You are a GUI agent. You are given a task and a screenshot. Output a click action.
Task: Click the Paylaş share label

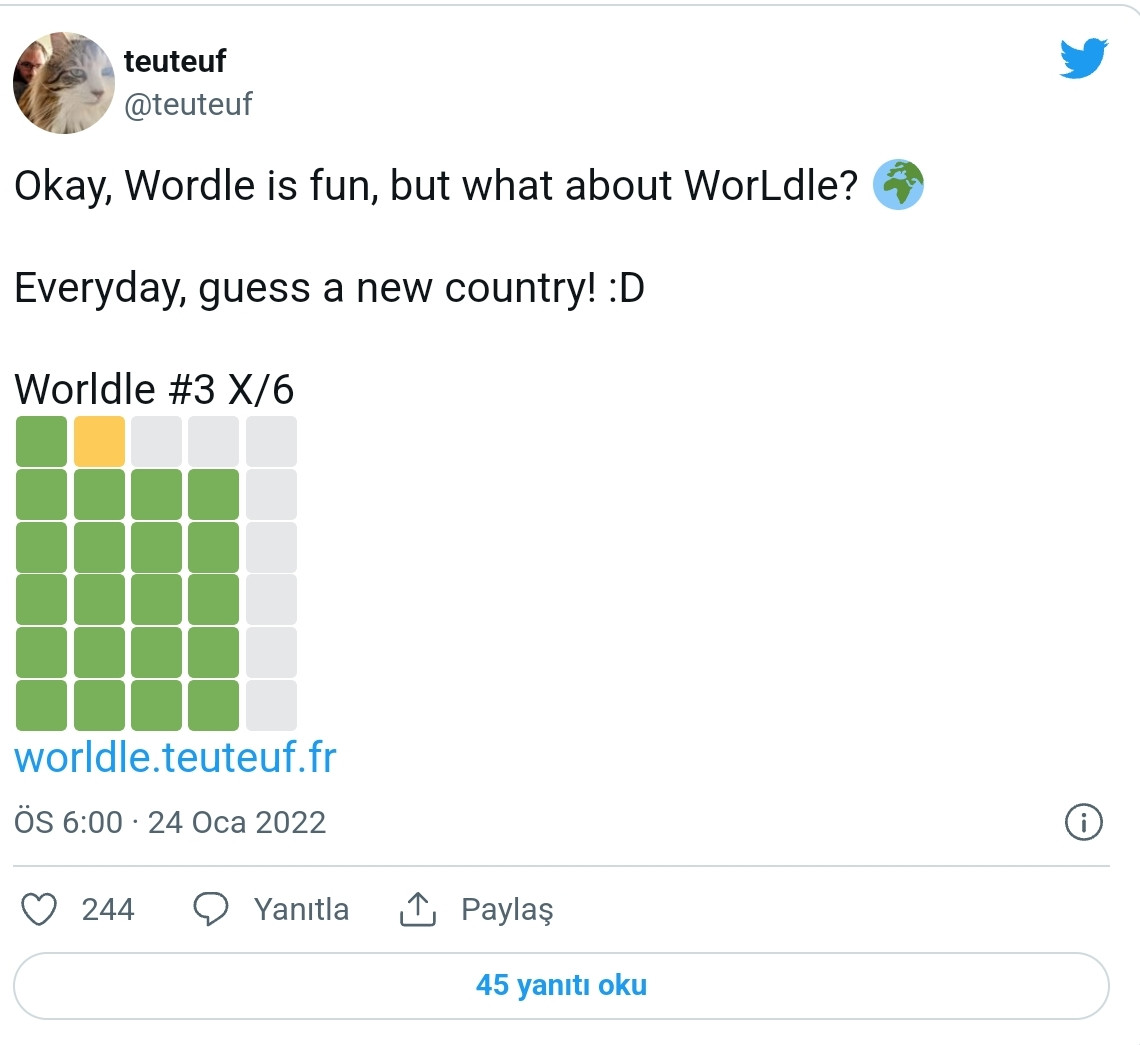(x=507, y=910)
